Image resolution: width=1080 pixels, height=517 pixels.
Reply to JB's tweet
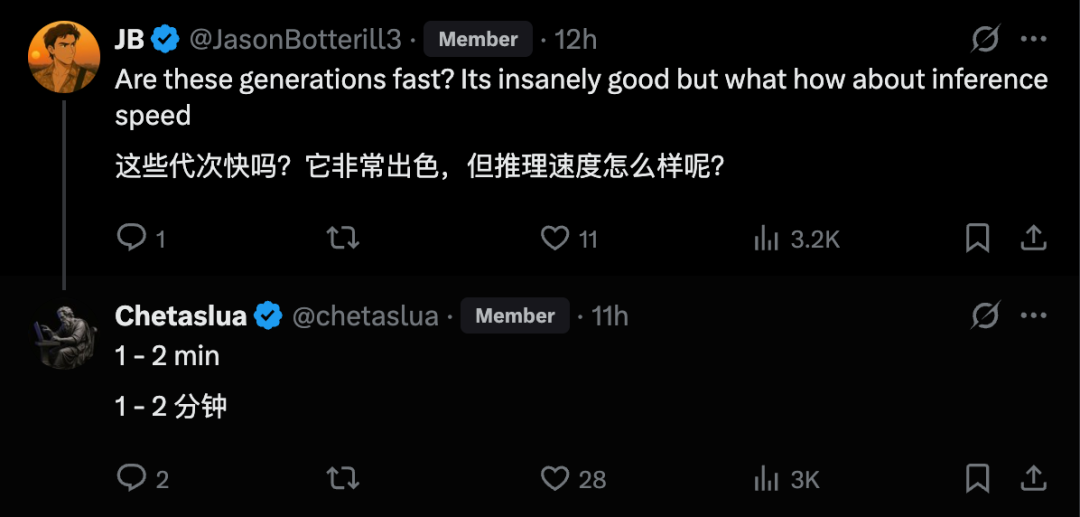pos(132,238)
